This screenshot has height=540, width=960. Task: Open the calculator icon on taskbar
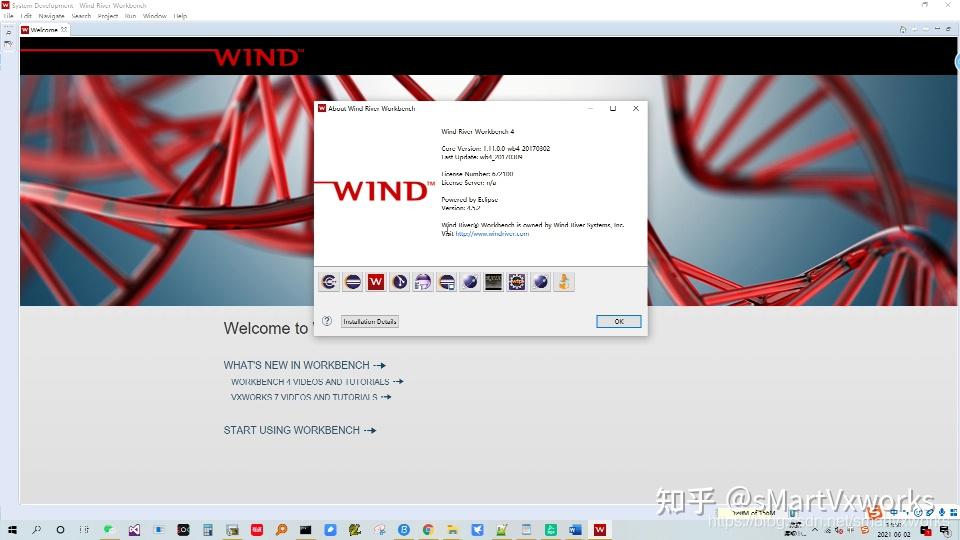pyautogui.click(x=208, y=530)
